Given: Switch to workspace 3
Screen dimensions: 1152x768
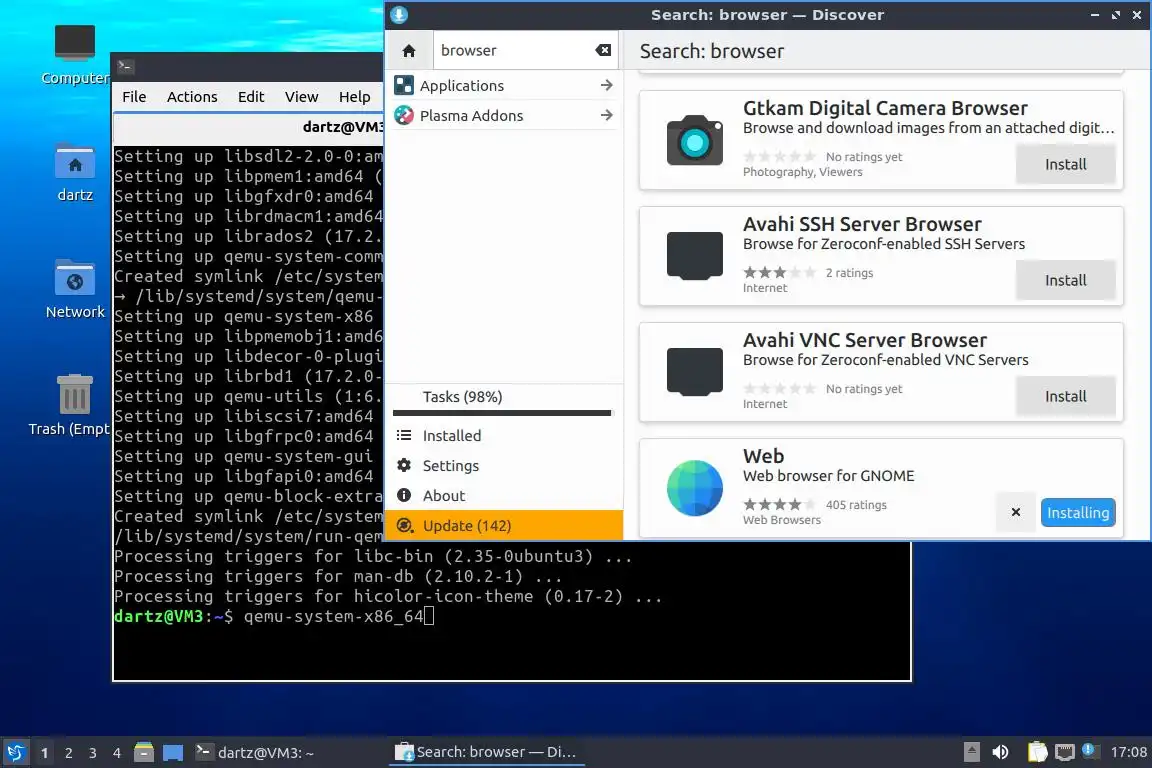Looking at the screenshot, I should pyautogui.click(x=93, y=753).
